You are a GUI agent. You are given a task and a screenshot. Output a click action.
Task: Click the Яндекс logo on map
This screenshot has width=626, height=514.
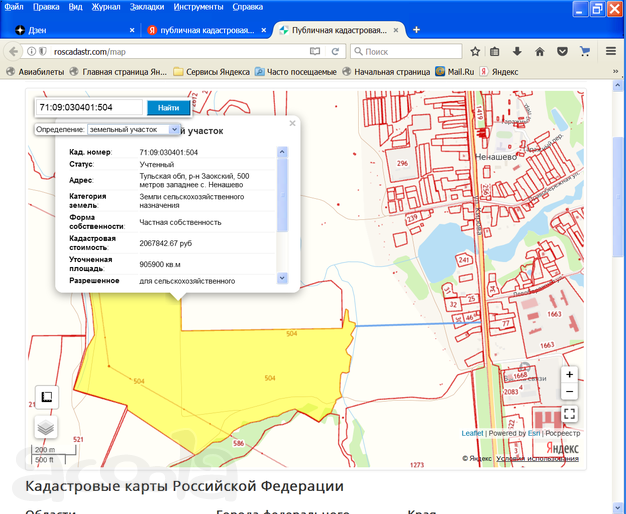point(562,448)
